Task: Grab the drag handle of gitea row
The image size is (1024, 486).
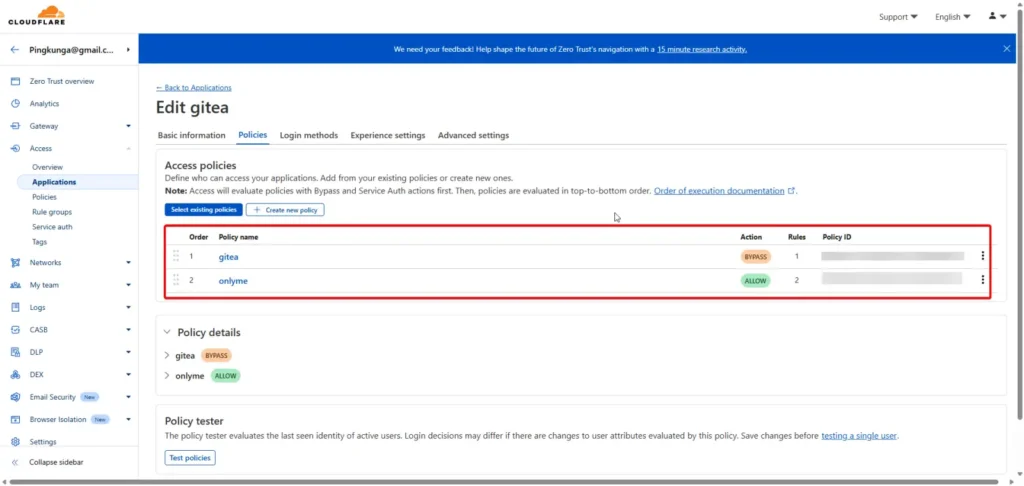Action: point(176,256)
